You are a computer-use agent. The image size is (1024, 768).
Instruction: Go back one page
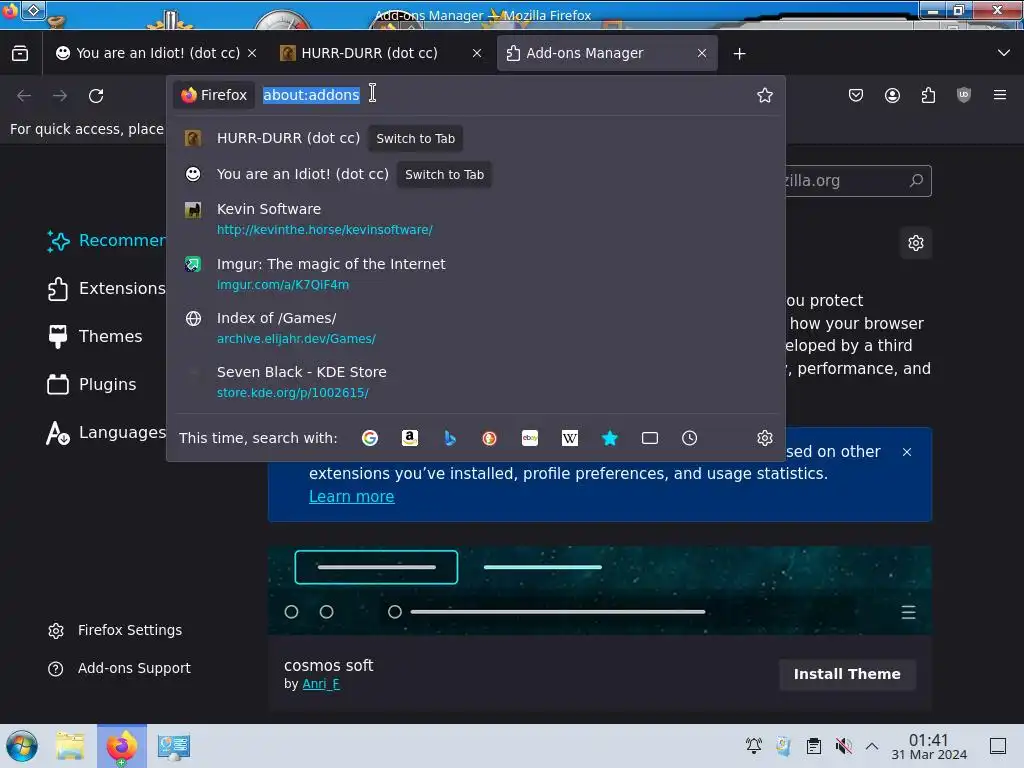click(24, 96)
